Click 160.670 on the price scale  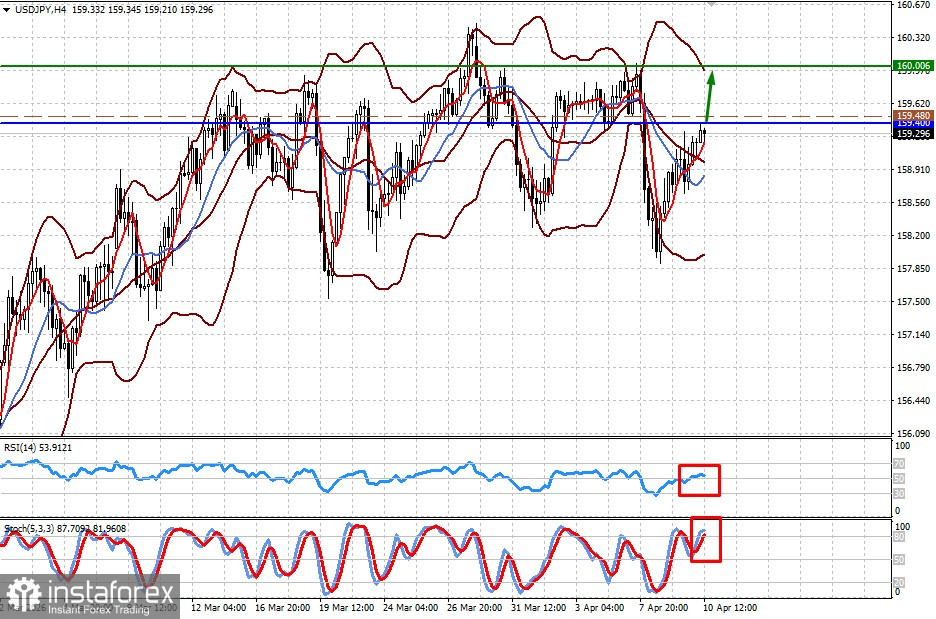pos(913,5)
